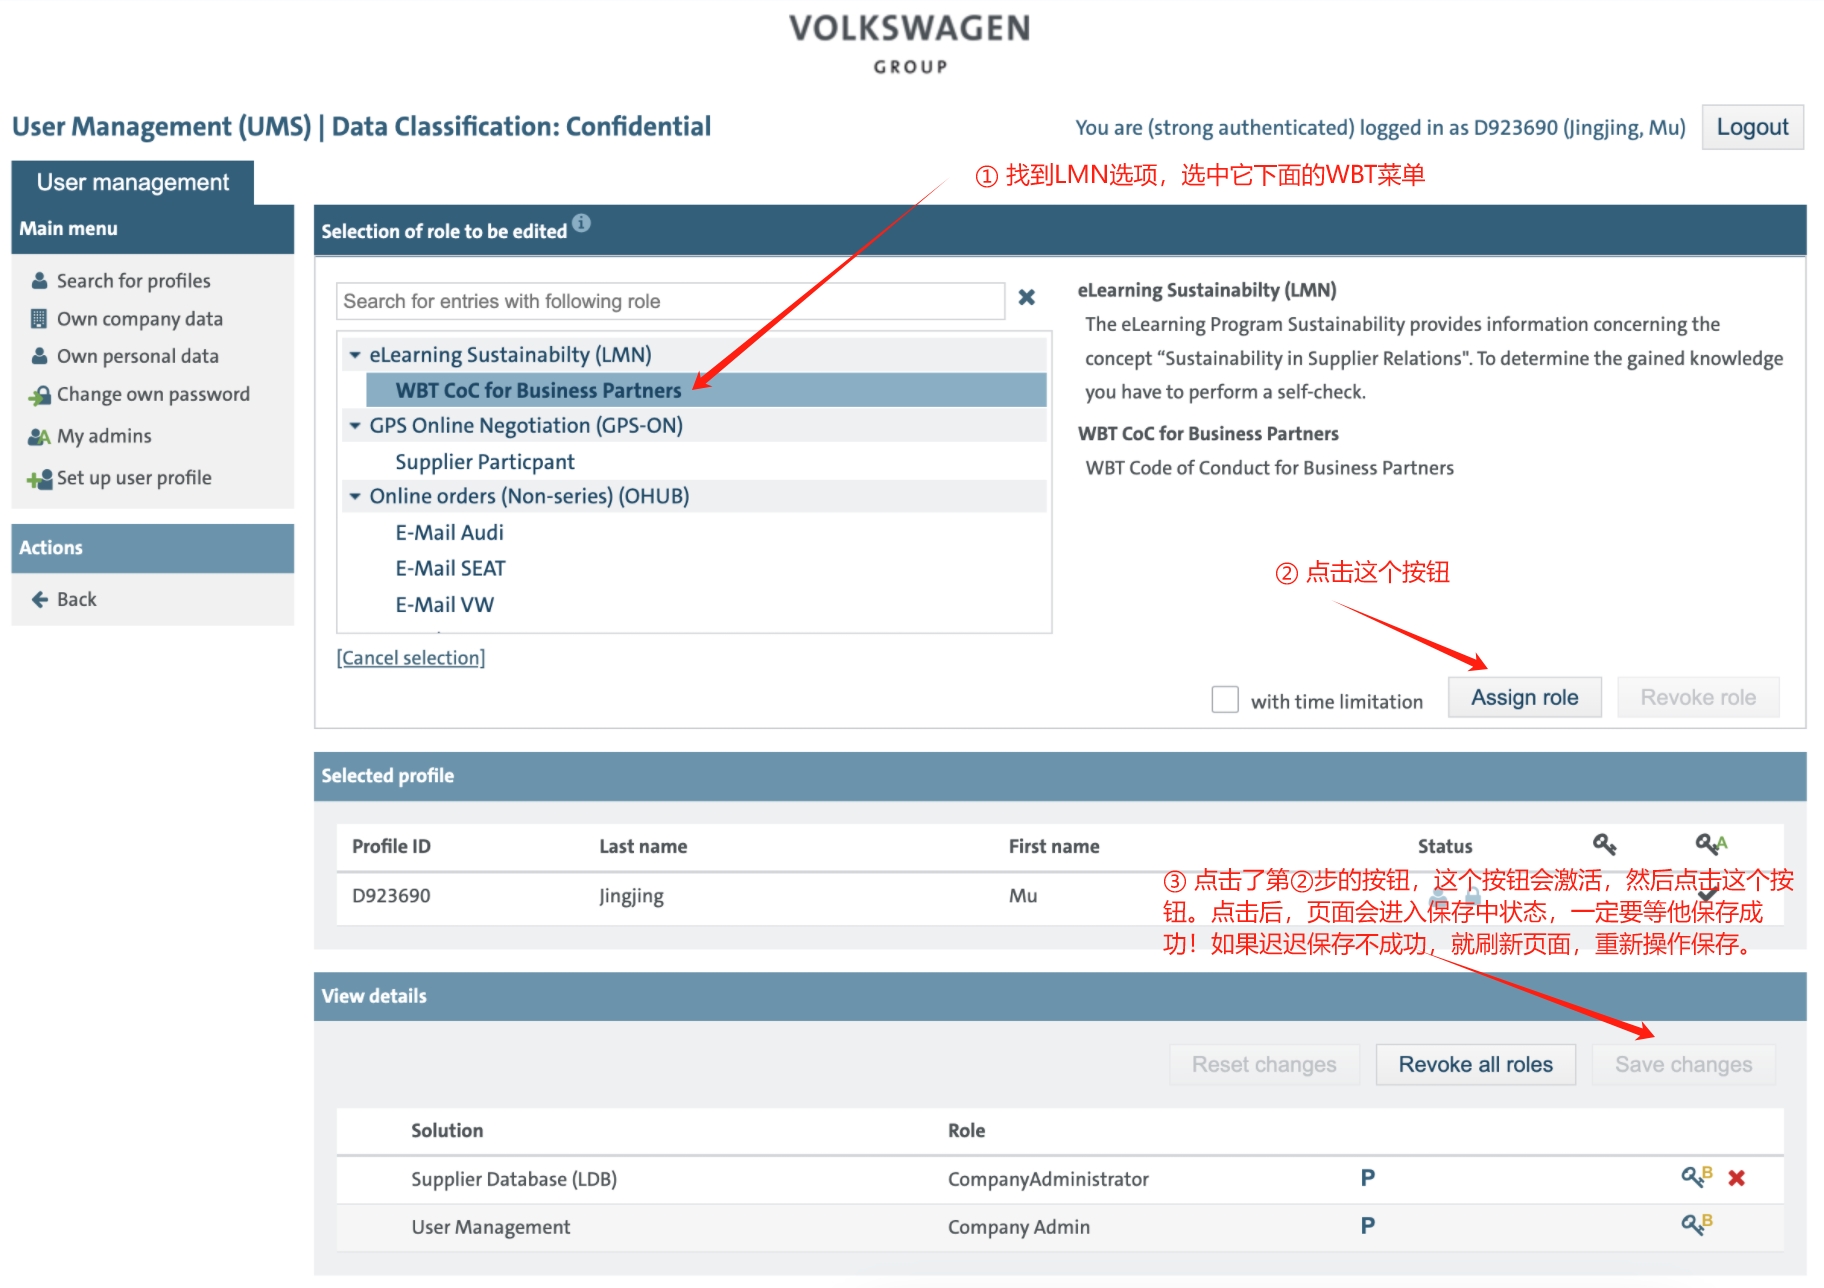Clear the role search with the X icon
This screenshot has height=1288, width=1824.
(1026, 297)
